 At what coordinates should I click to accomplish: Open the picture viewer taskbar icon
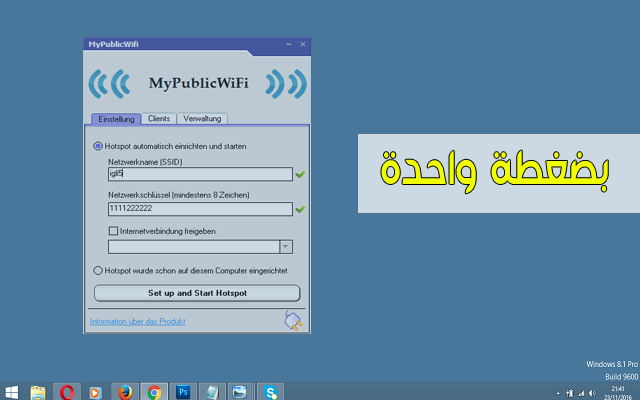(240, 393)
